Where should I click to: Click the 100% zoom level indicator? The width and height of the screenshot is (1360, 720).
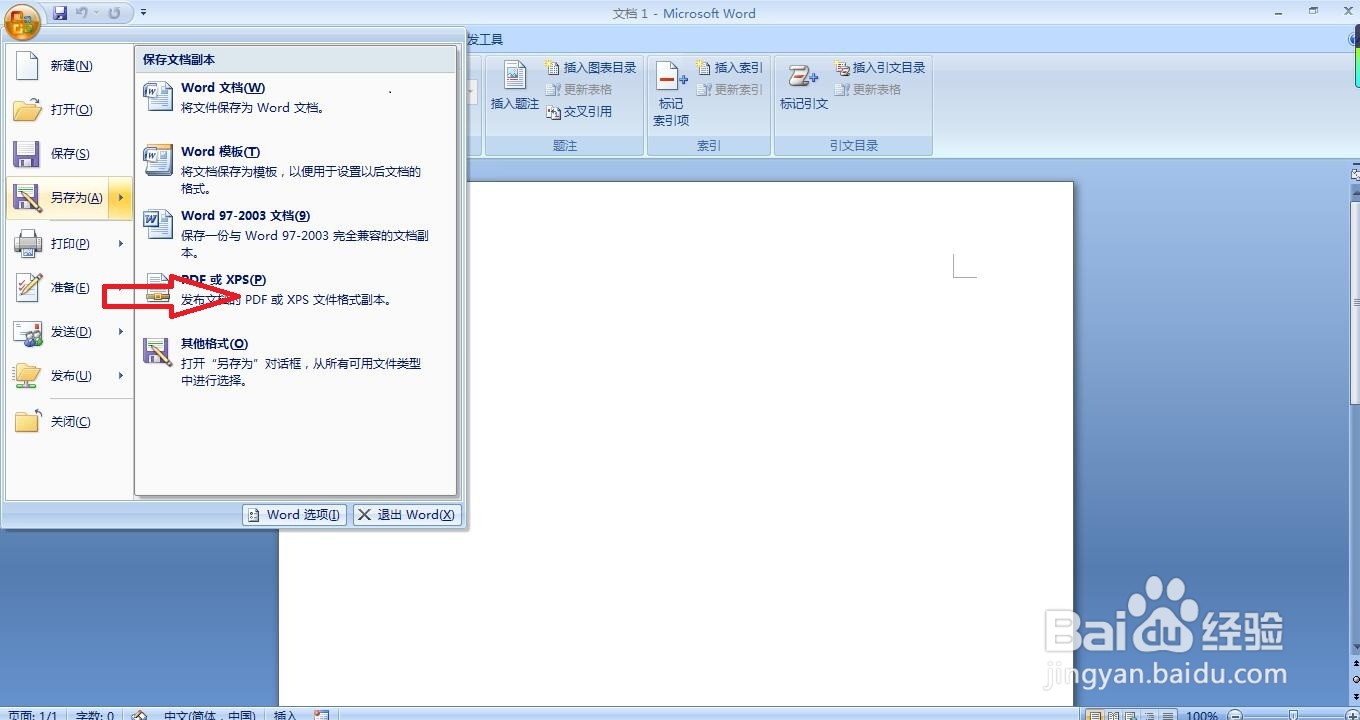pyautogui.click(x=1202, y=716)
